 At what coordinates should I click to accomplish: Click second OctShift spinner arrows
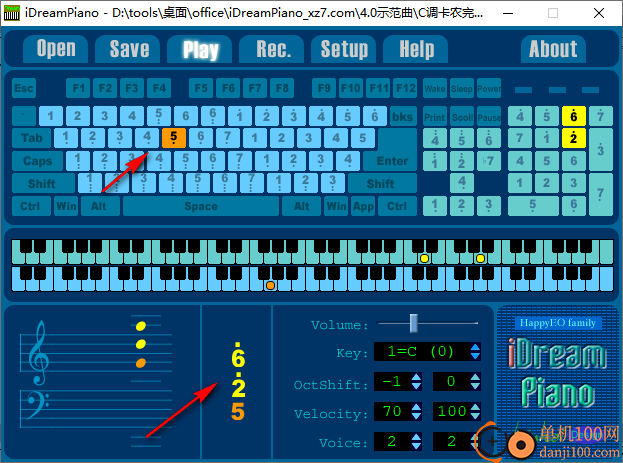pos(475,382)
